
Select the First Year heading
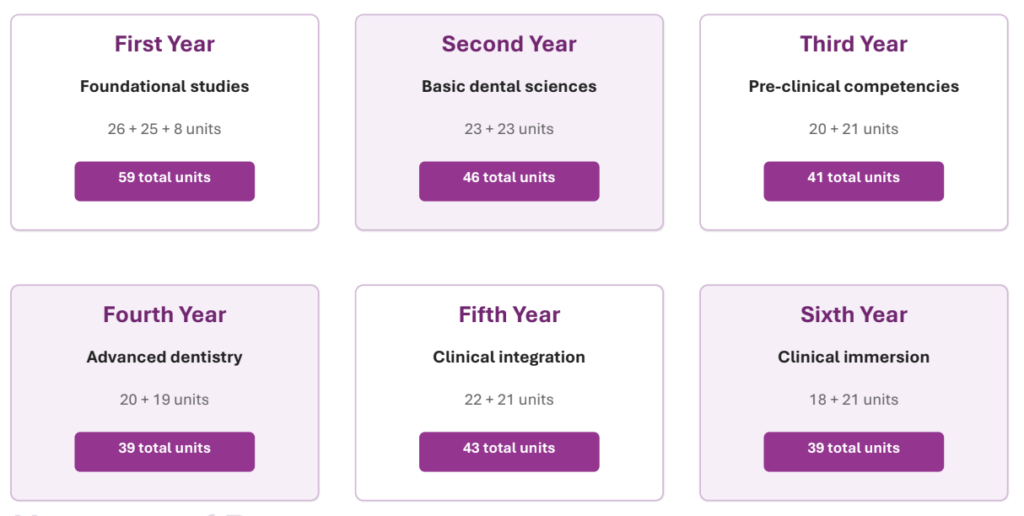tap(164, 44)
